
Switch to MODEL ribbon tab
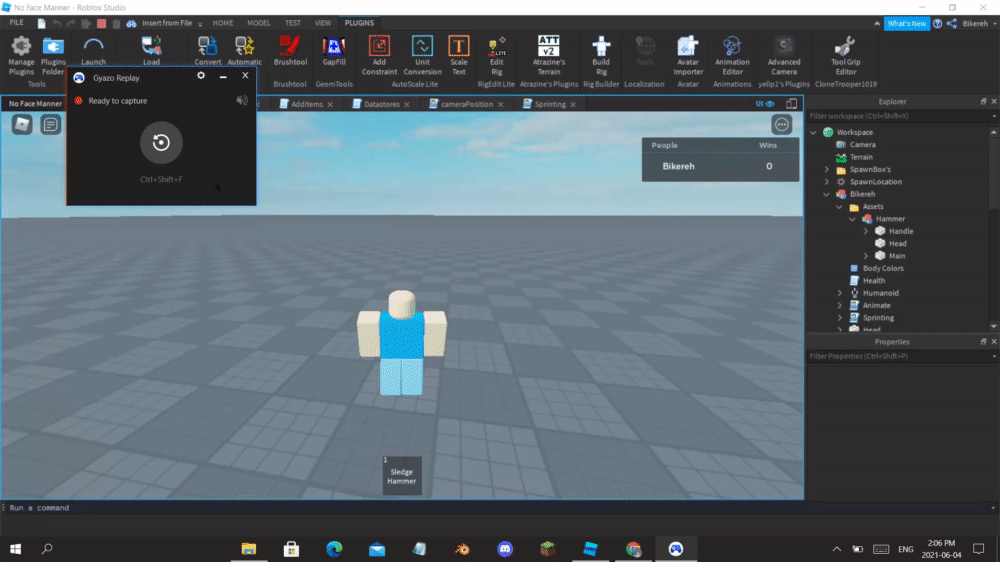pyautogui.click(x=258, y=23)
